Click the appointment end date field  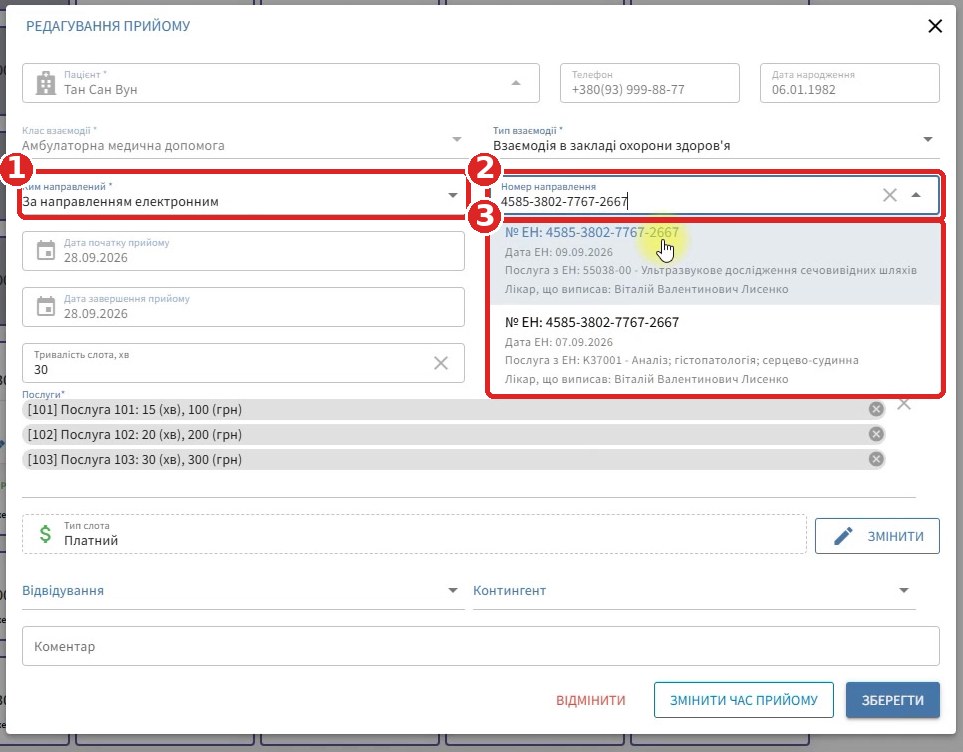coord(243,307)
